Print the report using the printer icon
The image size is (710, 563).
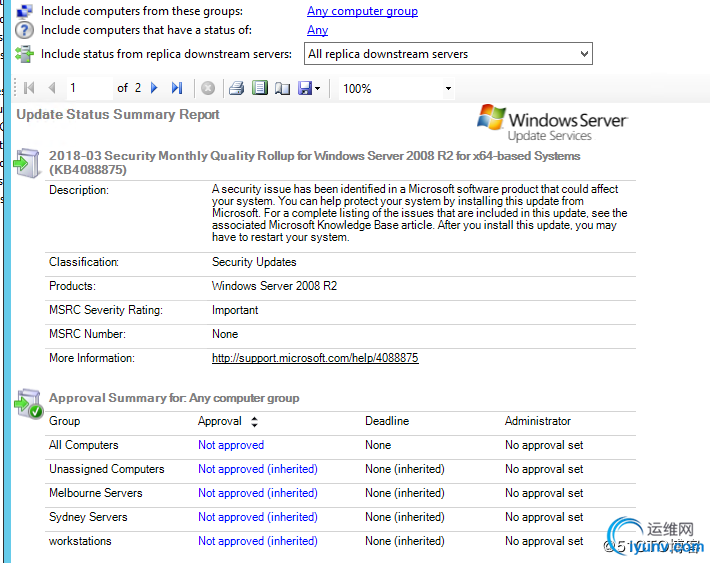point(236,88)
